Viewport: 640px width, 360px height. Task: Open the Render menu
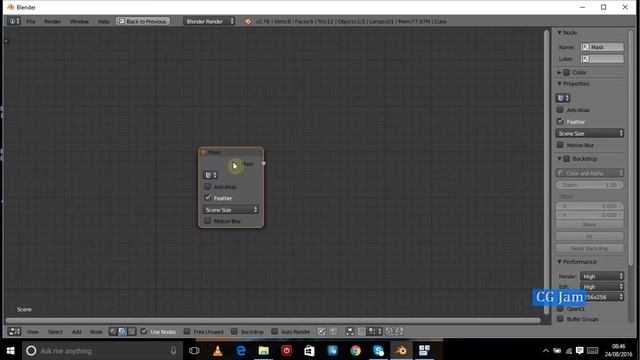click(52, 21)
